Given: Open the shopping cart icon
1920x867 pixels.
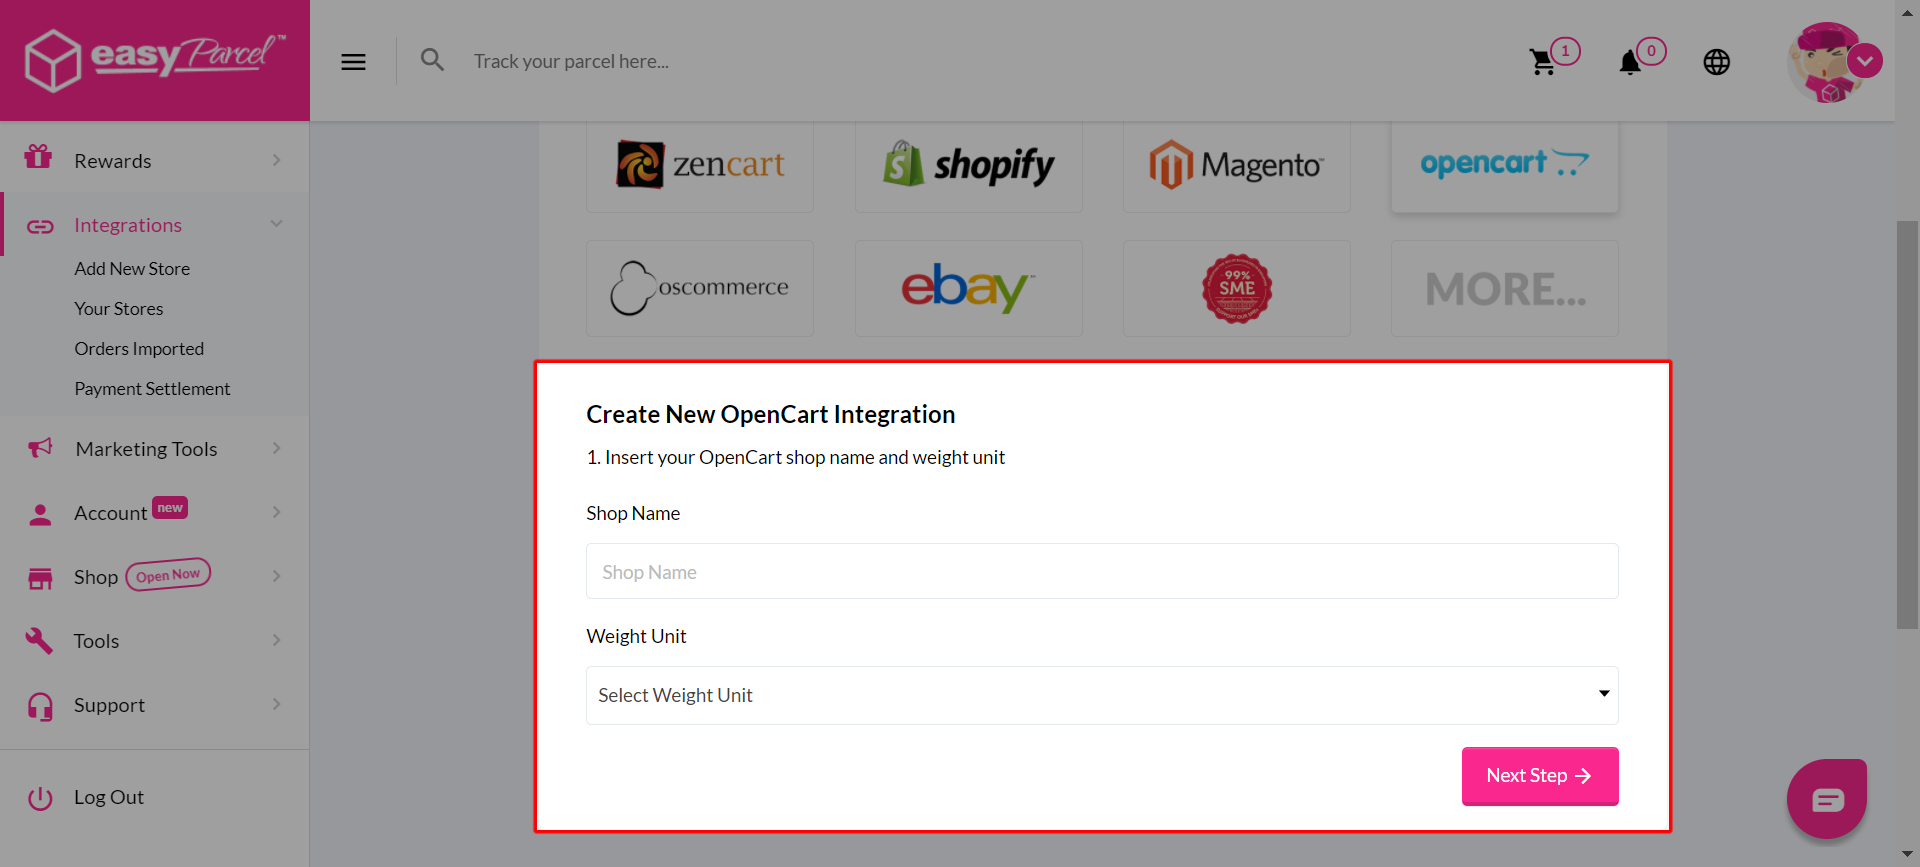Looking at the screenshot, I should [1542, 62].
